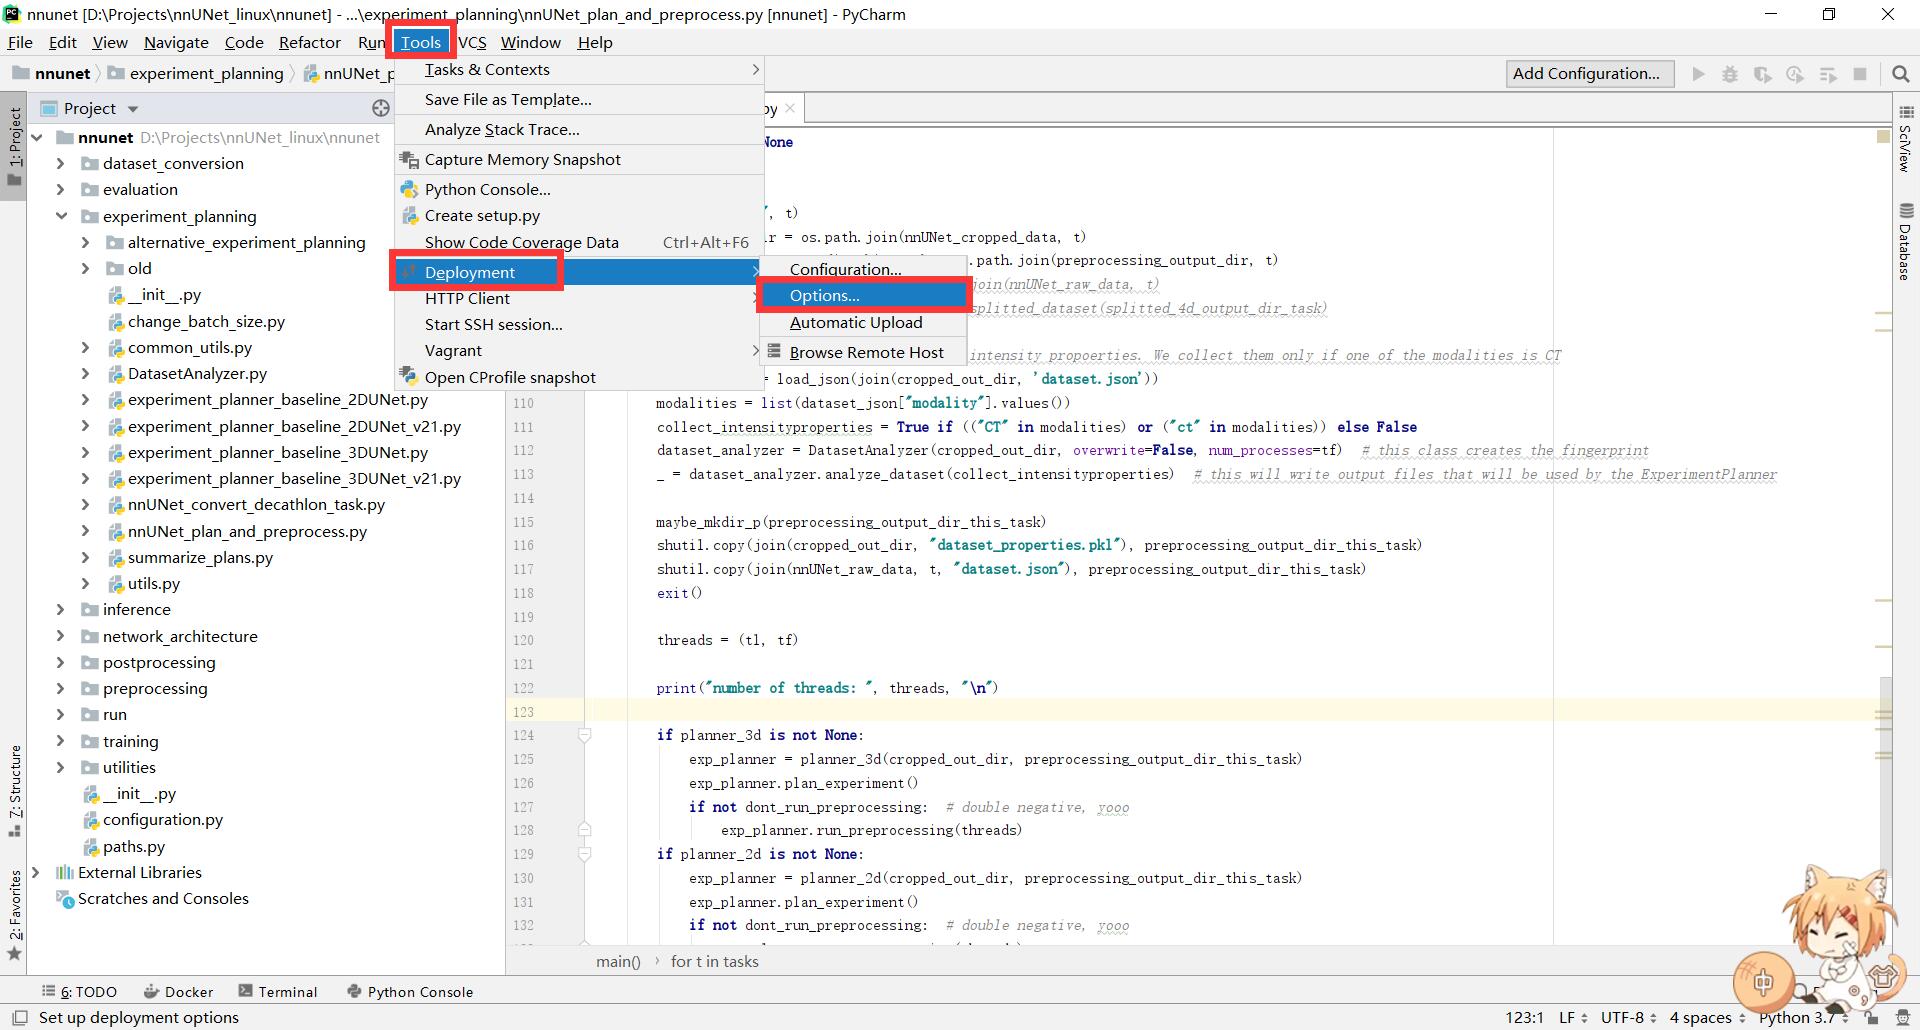
Task: Expand the network_architecture folder
Action: tap(61, 637)
